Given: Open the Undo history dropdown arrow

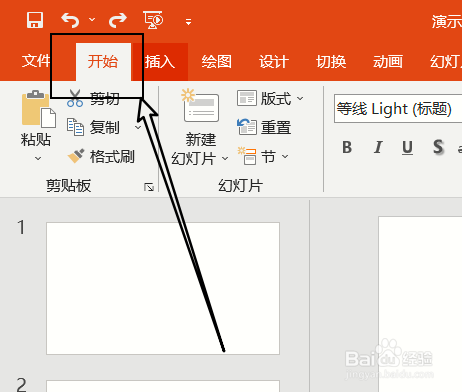Looking at the screenshot, I should point(92,20).
